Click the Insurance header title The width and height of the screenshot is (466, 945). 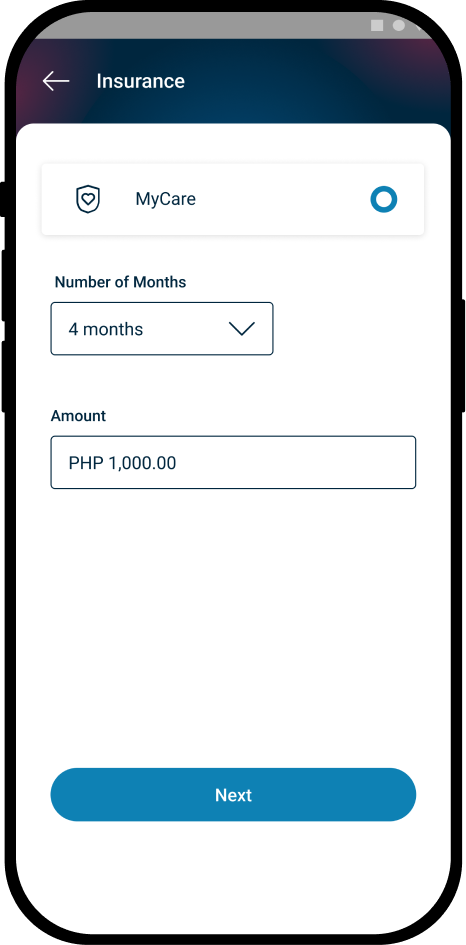point(140,81)
